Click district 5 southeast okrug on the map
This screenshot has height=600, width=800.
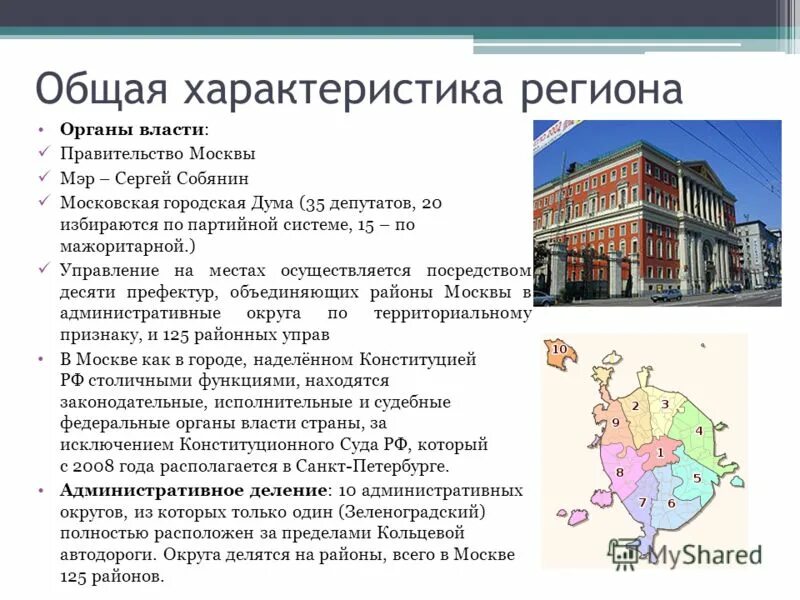[697, 477]
